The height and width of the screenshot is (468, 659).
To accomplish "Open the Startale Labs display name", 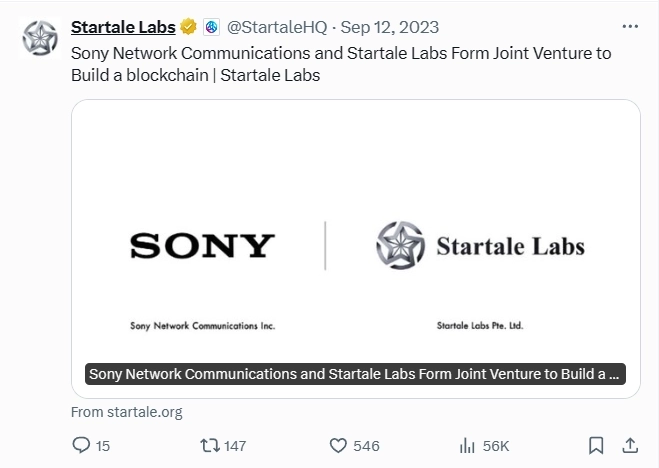I will (x=123, y=27).
